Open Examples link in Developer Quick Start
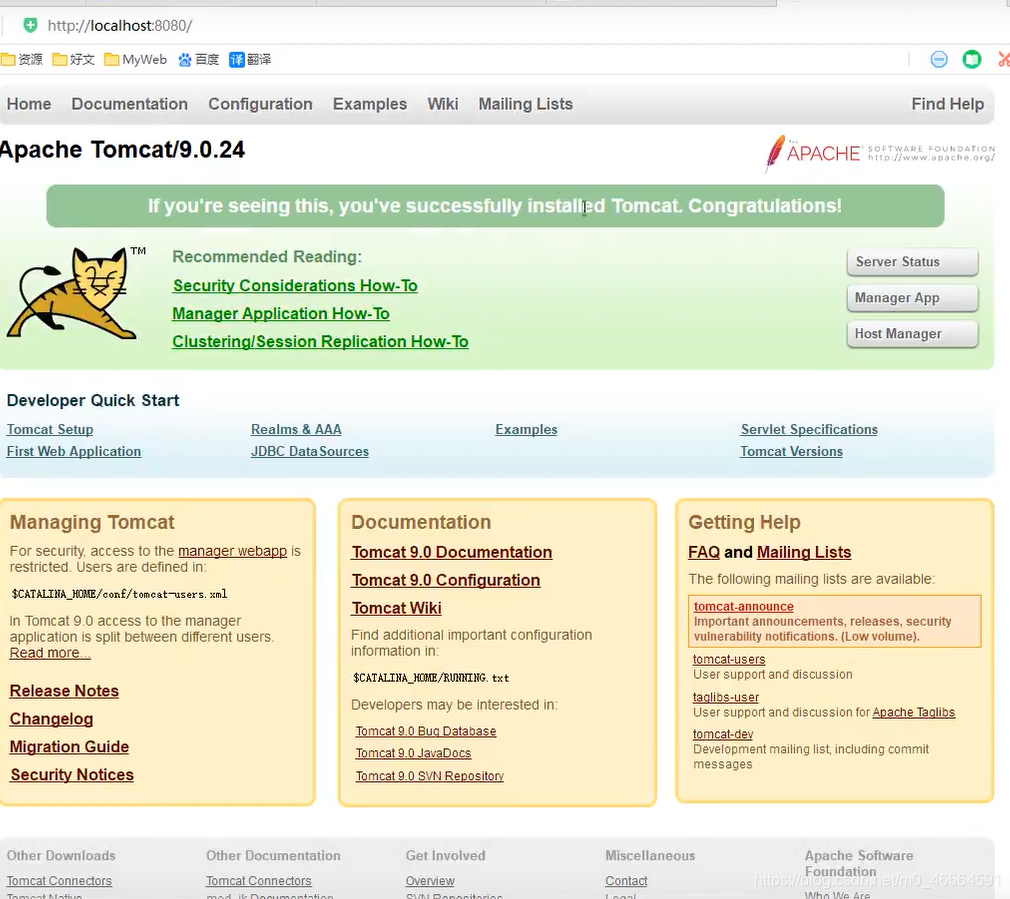 point(526,430)
